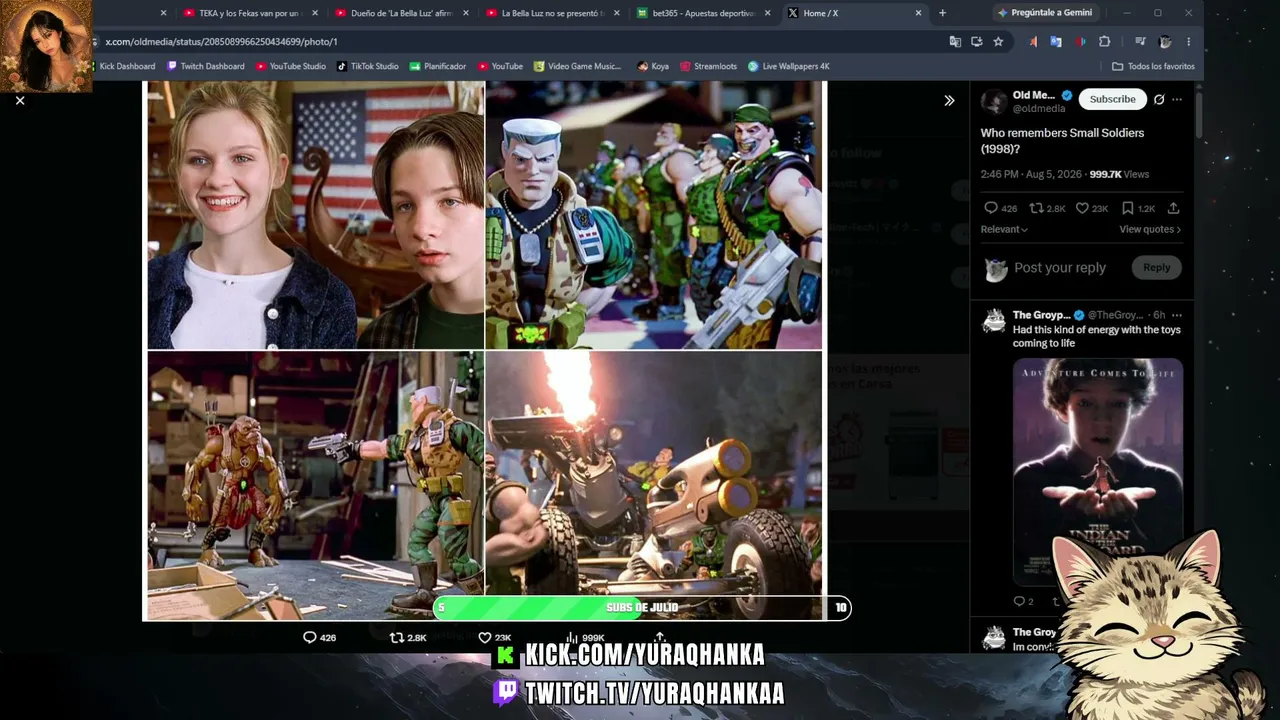Click the reply icon below the photo
The image size is (1280, 720).
point(309,637)
